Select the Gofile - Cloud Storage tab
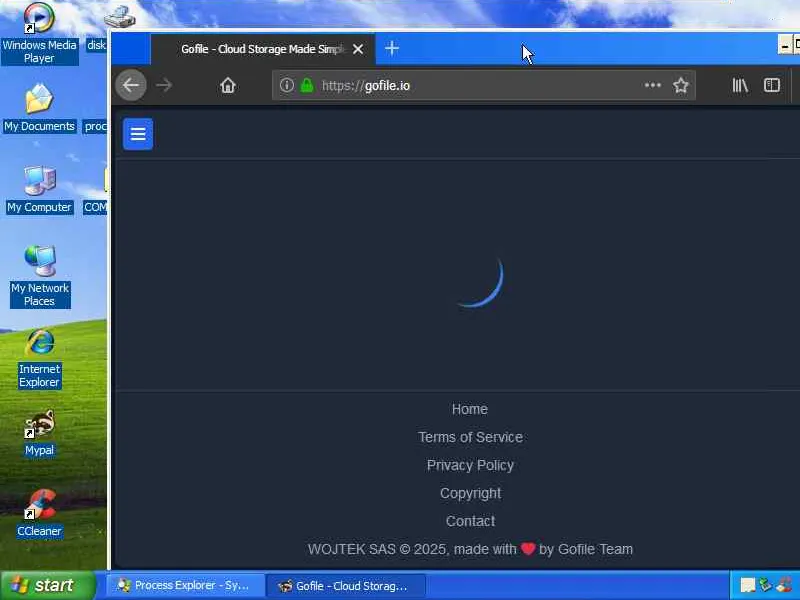 pos(263,49)
